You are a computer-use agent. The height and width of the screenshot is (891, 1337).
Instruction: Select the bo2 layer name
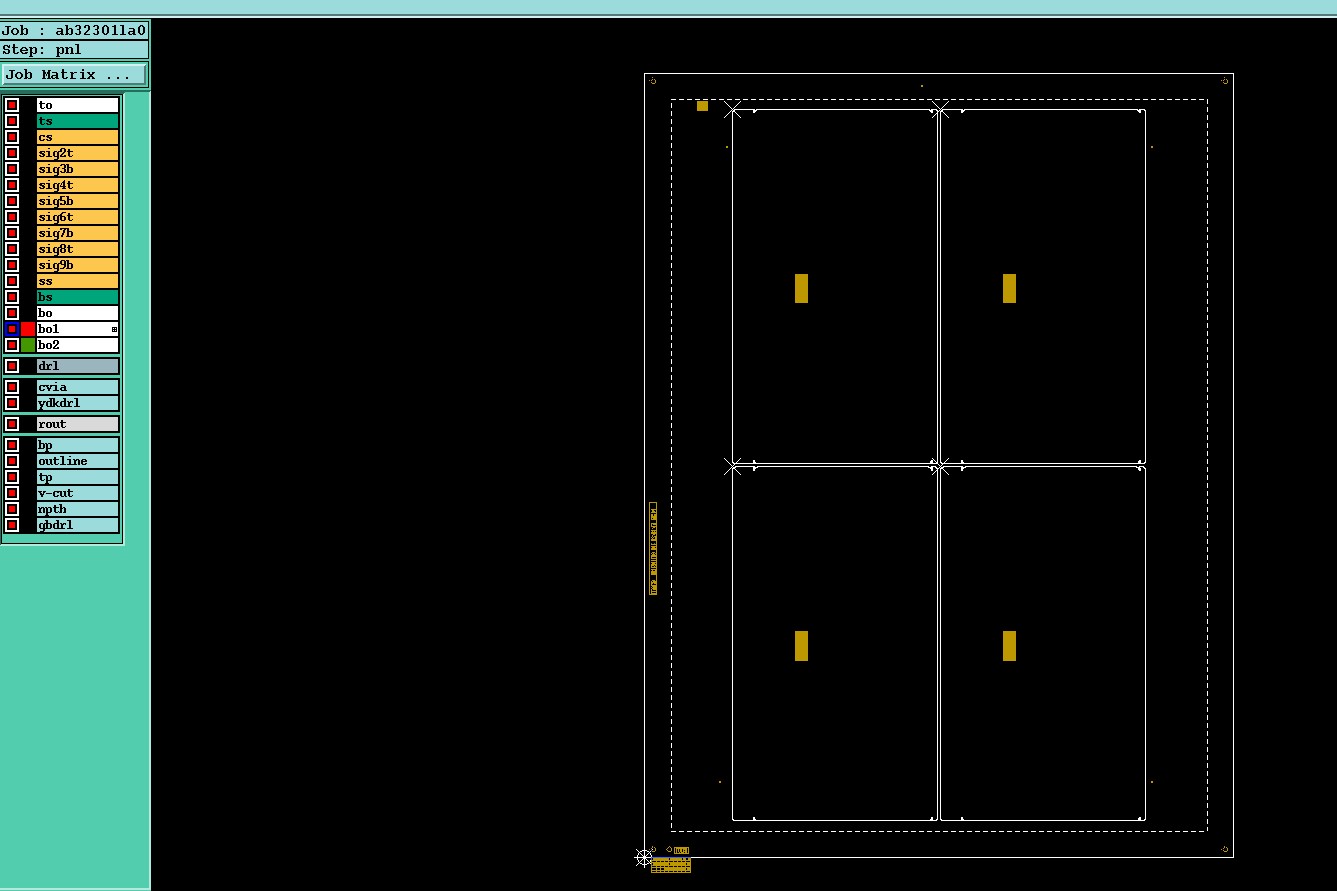click(x=78, y=345)
